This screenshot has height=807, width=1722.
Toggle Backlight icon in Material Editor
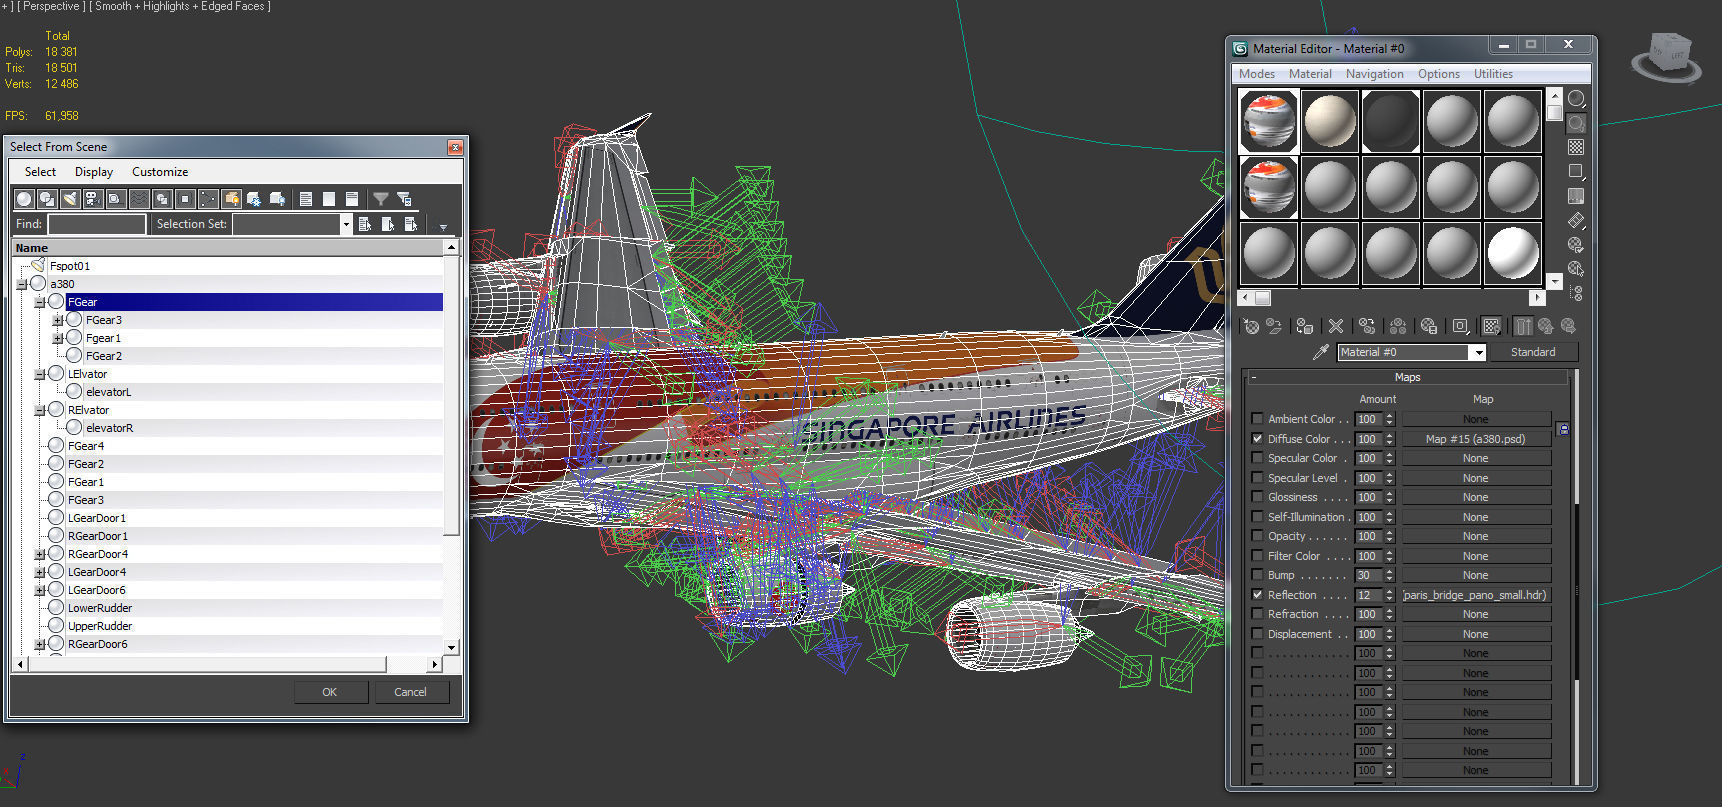1576,123
